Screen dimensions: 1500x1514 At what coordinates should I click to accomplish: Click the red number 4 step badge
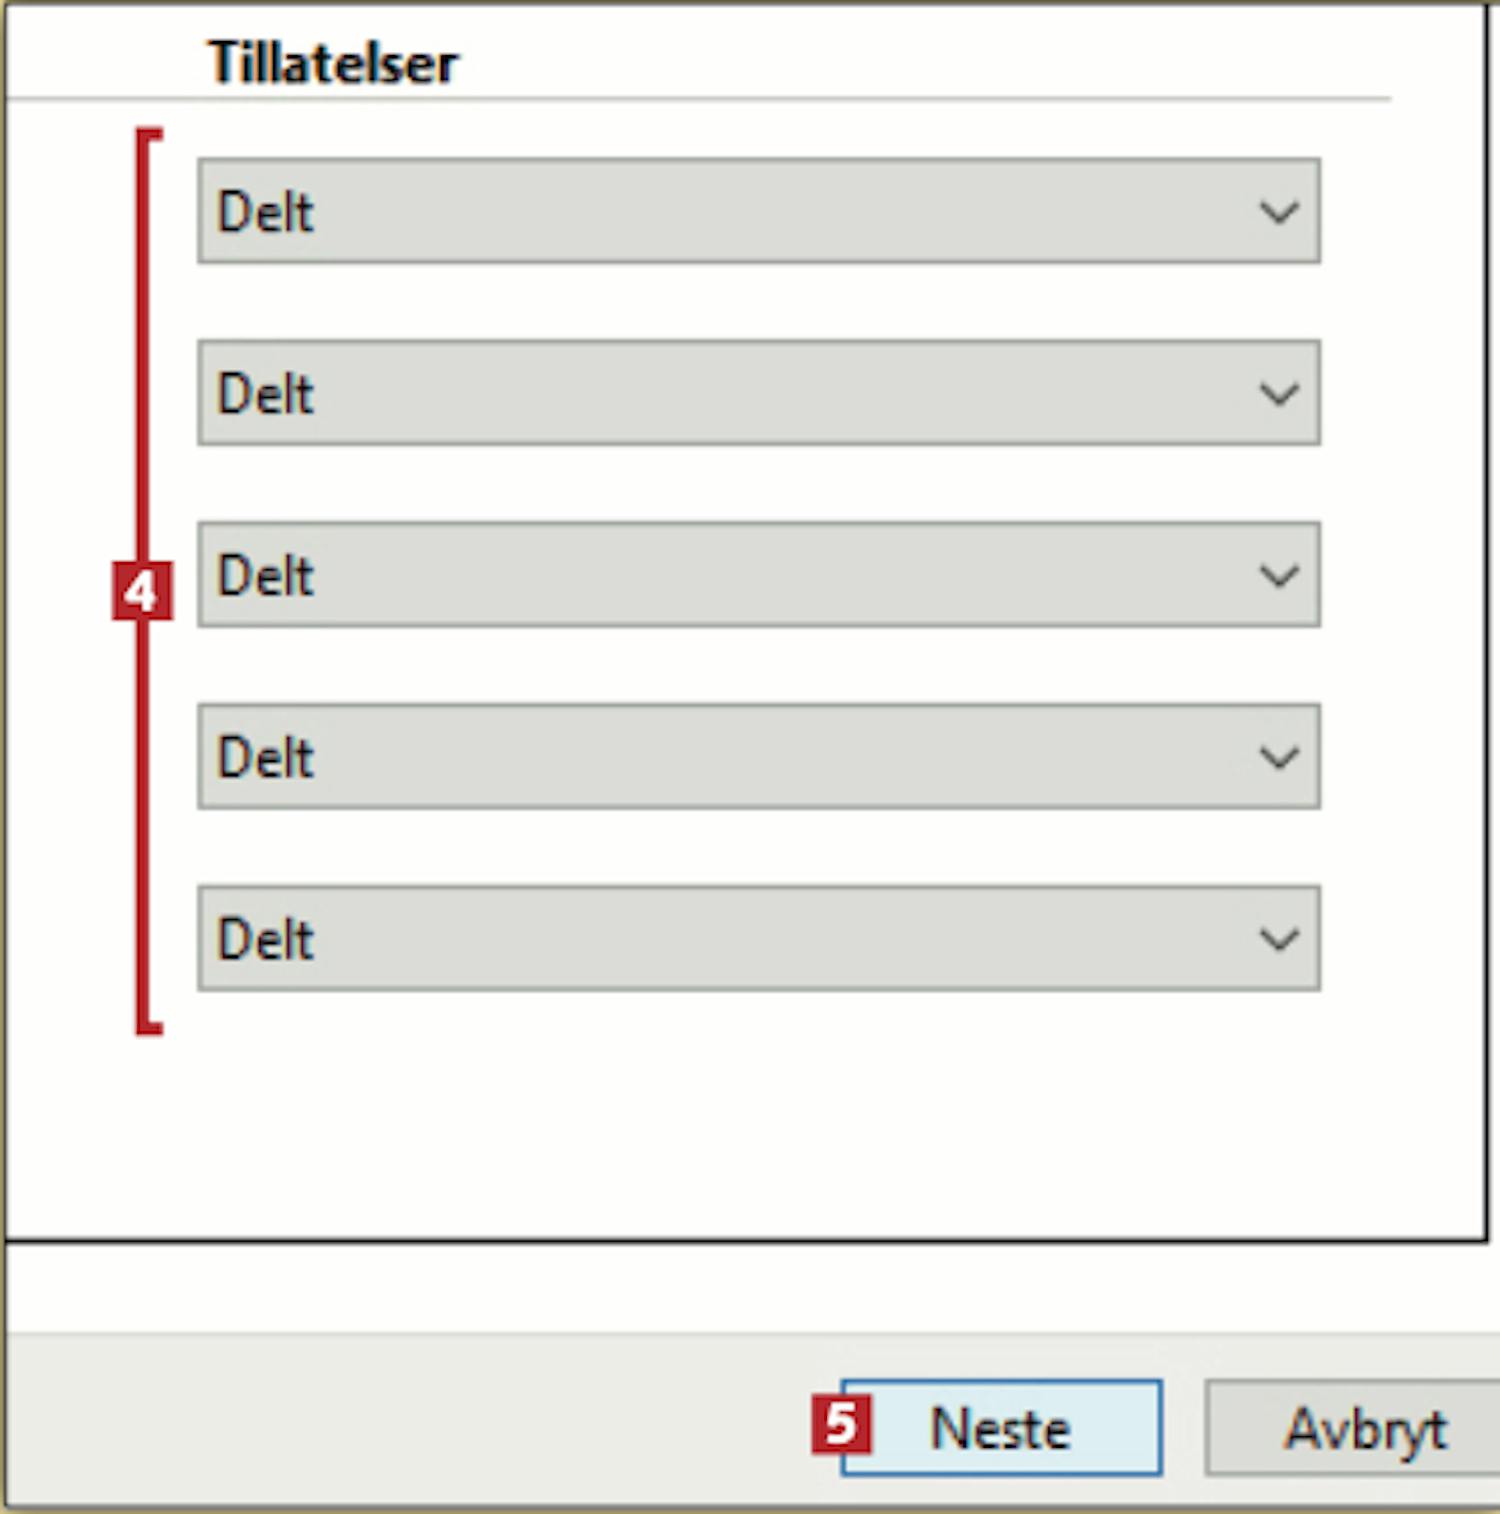pyautogui.click(x=141, y=591)
